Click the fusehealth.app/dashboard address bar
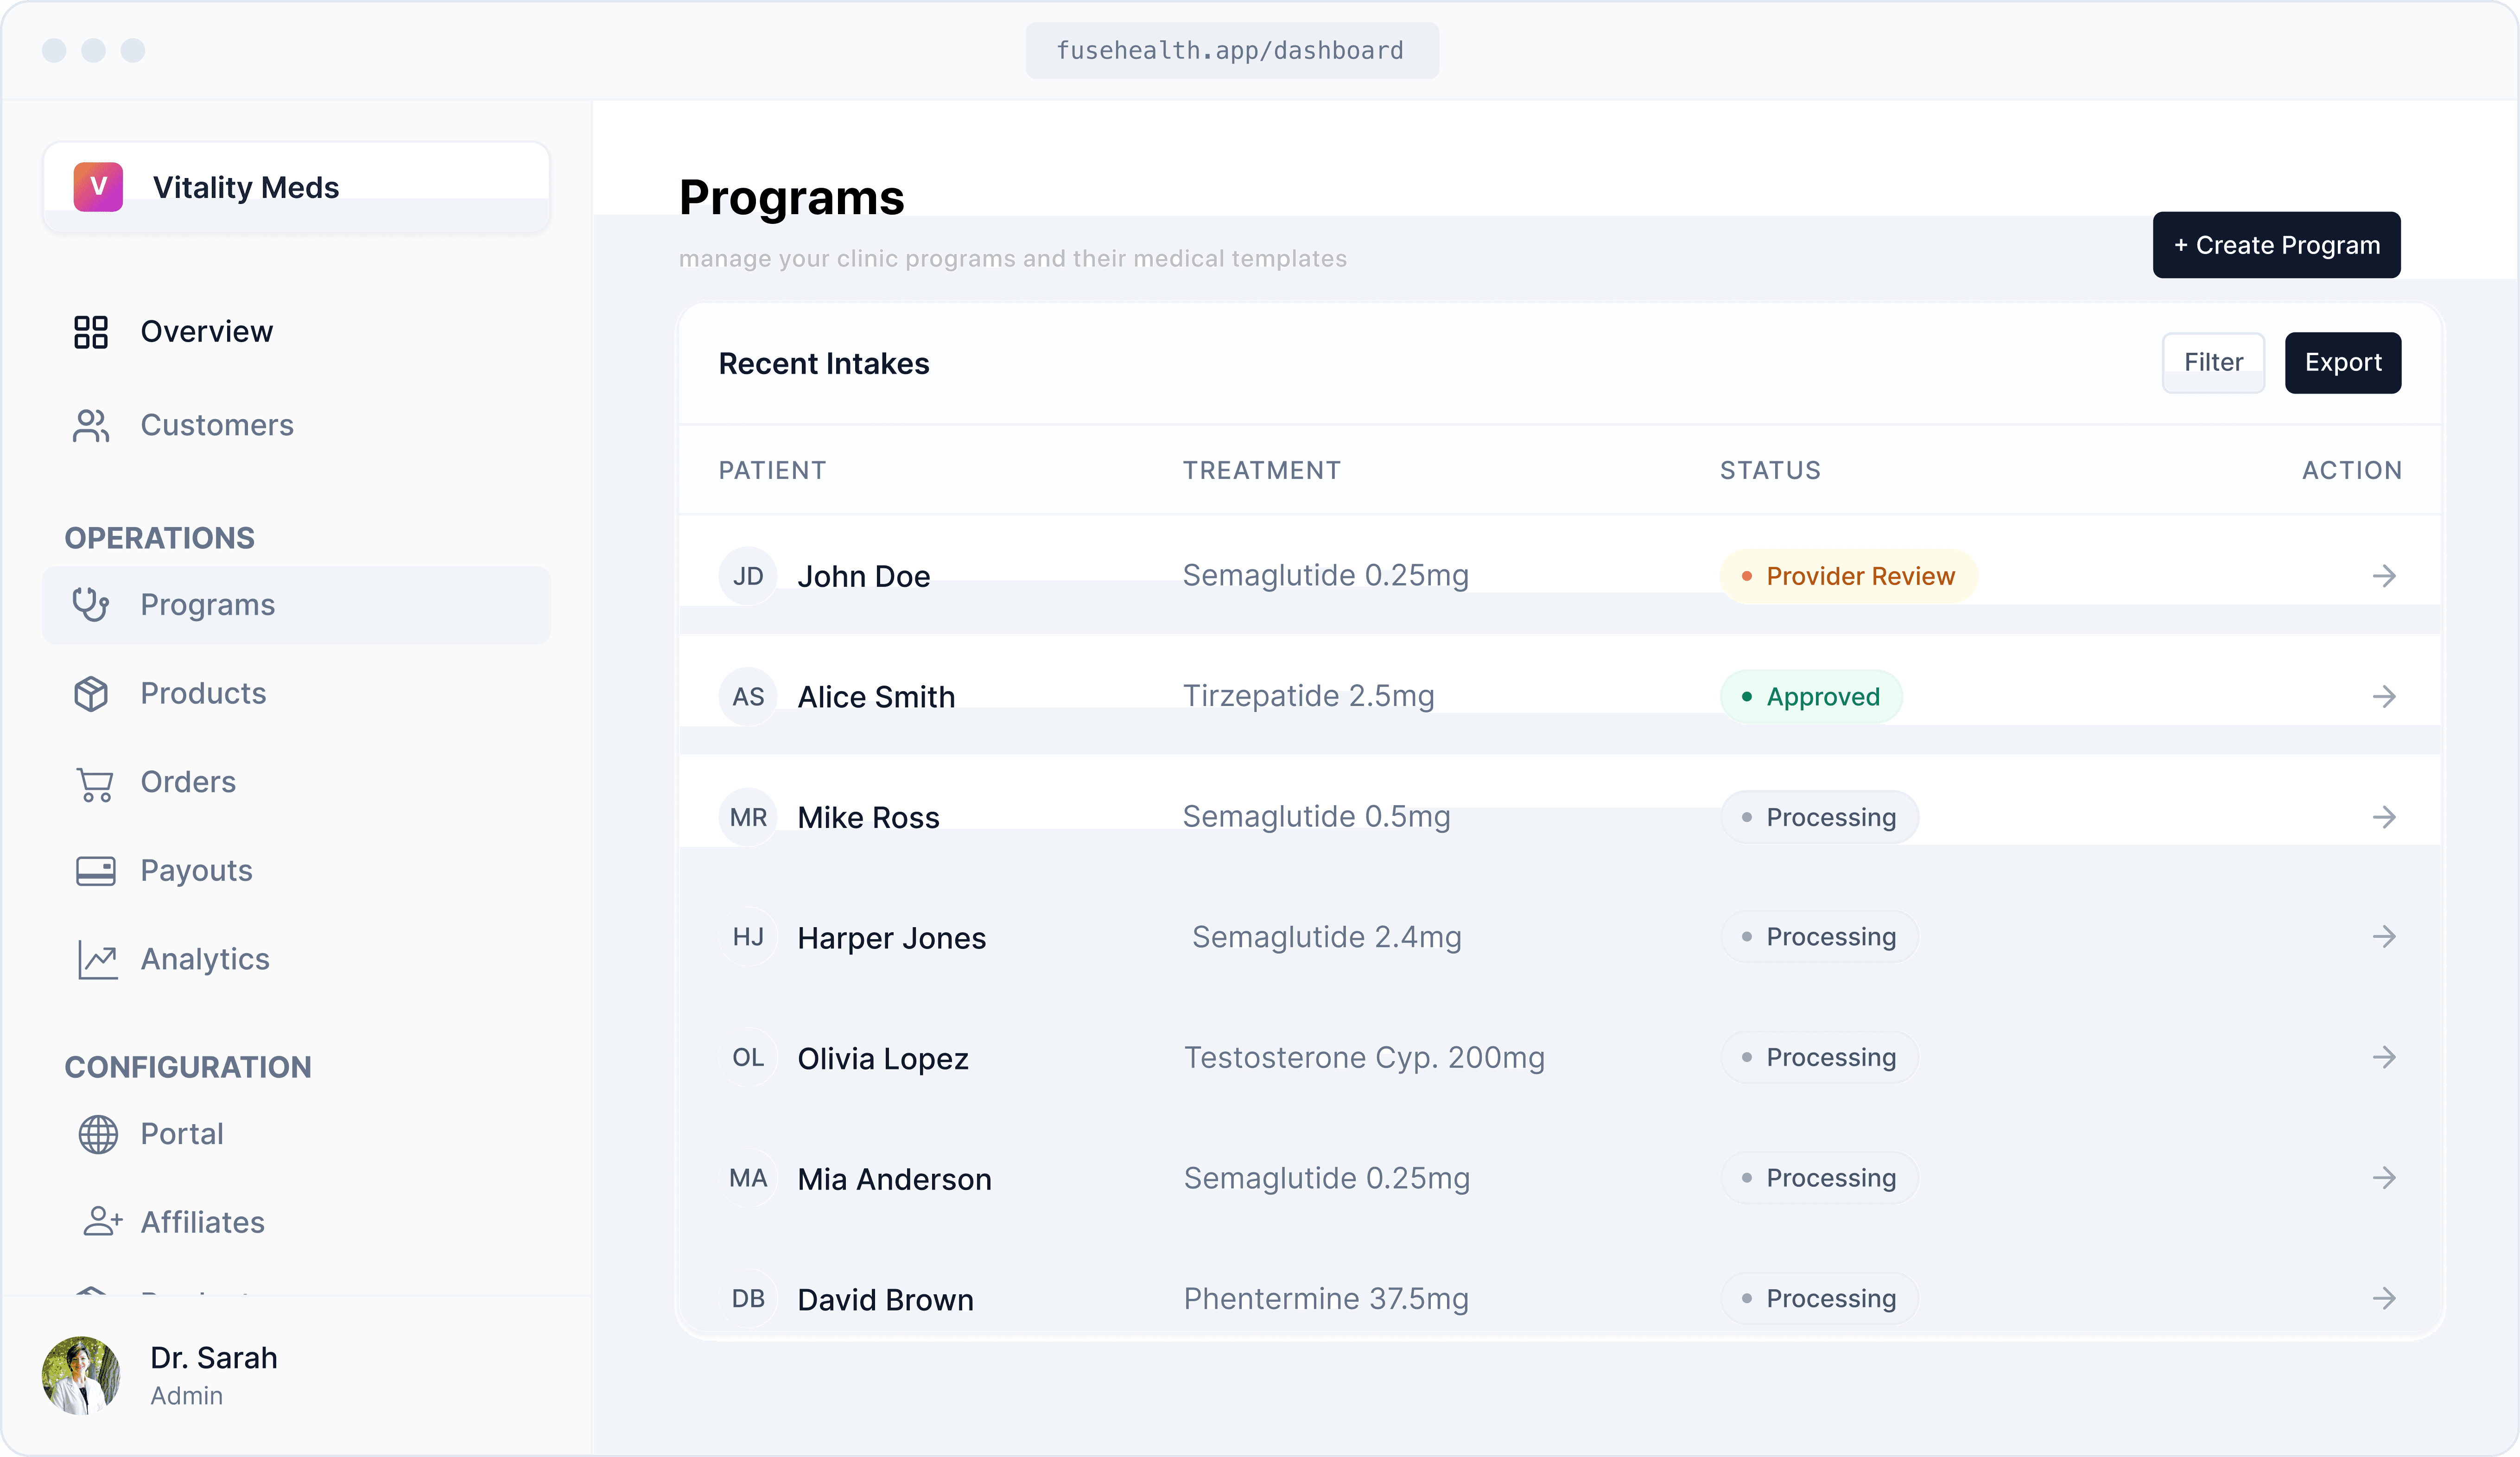This screenshot has height=1457, width=2520. tap(1231, 51)
